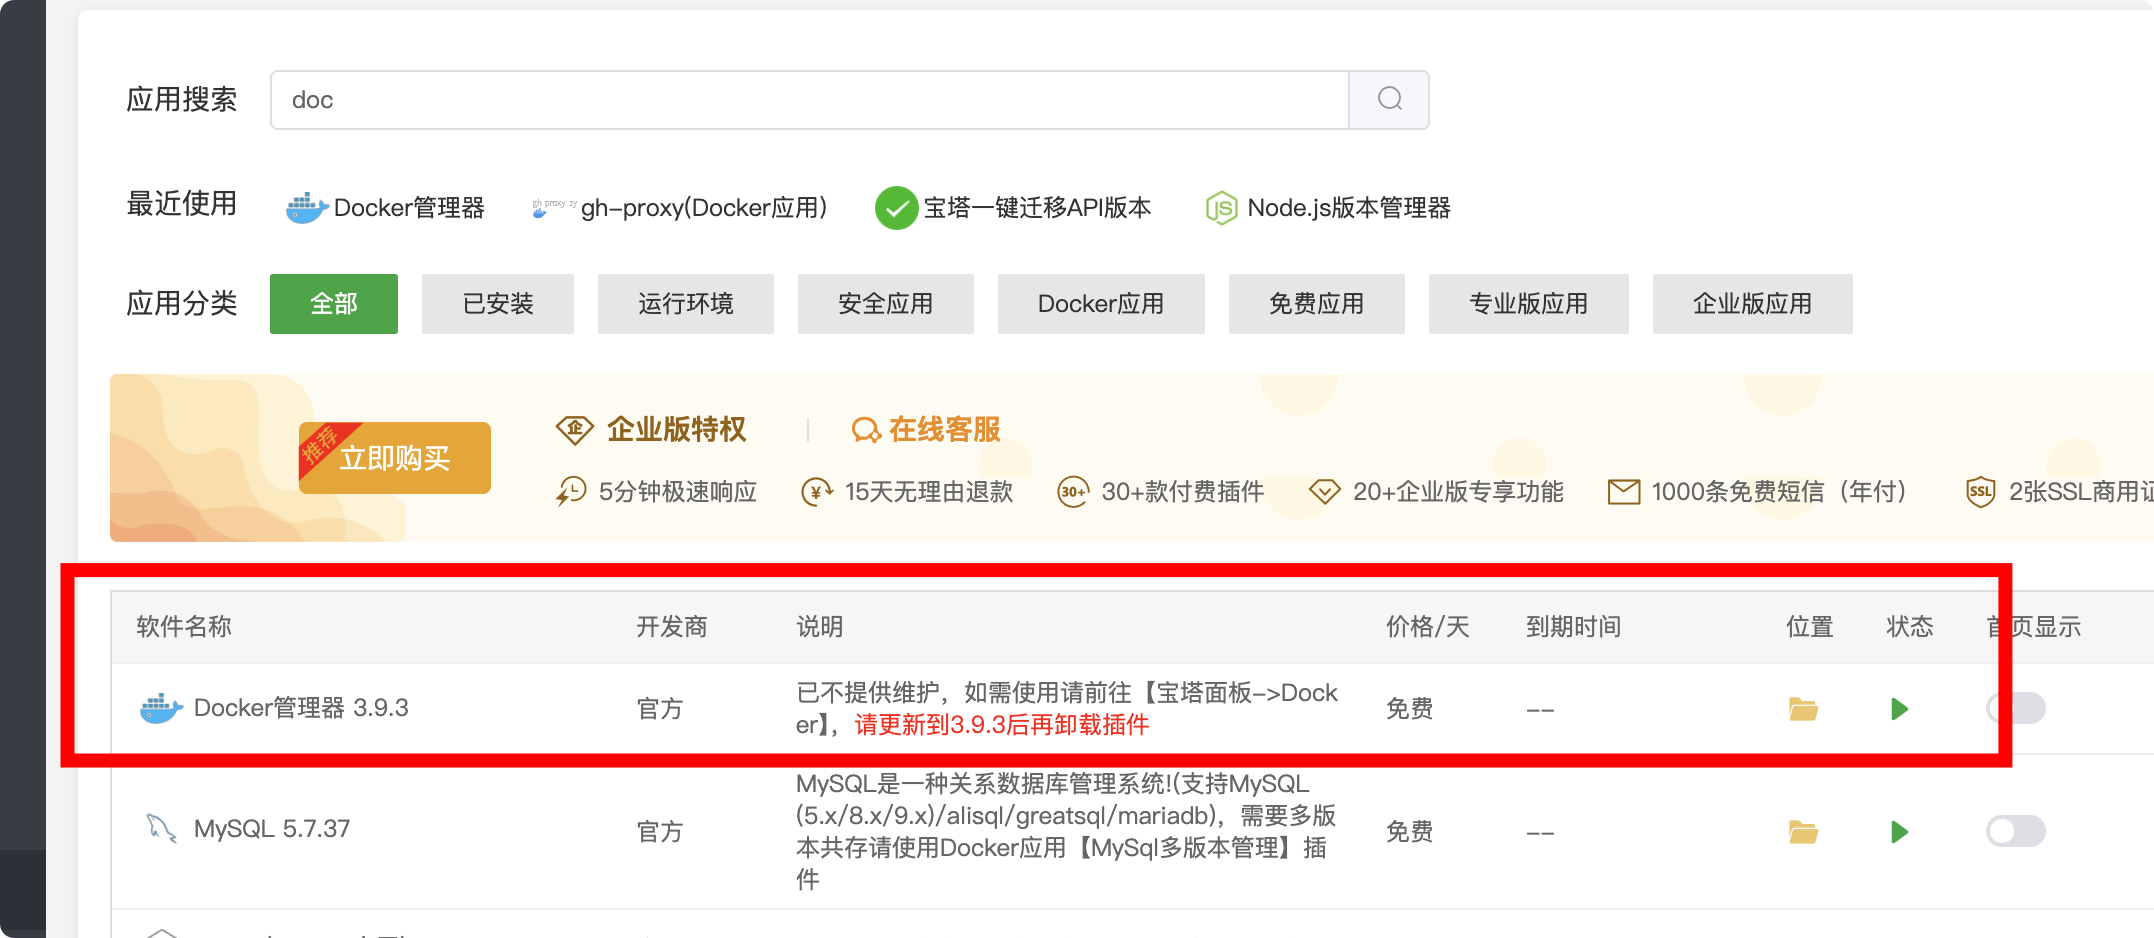Click the 宝塔一键迁移API版本 green check icon

[896, 208]
